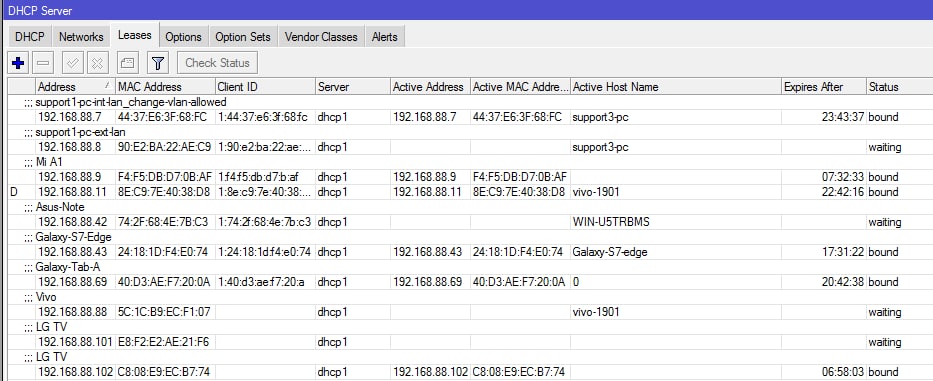Click the Vivo comment row

(470, 296)
